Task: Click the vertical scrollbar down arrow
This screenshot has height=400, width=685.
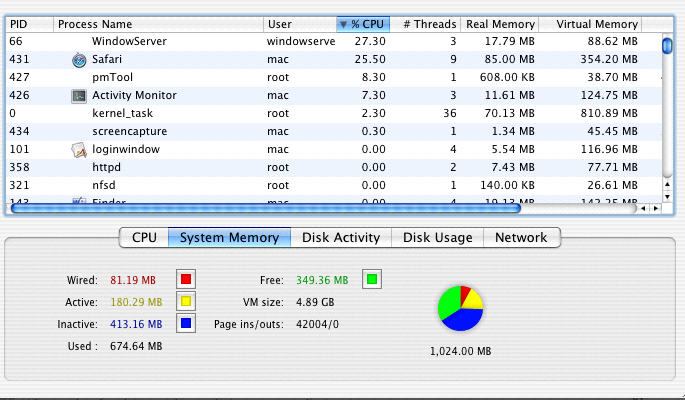Action: [x=667, y=197]
